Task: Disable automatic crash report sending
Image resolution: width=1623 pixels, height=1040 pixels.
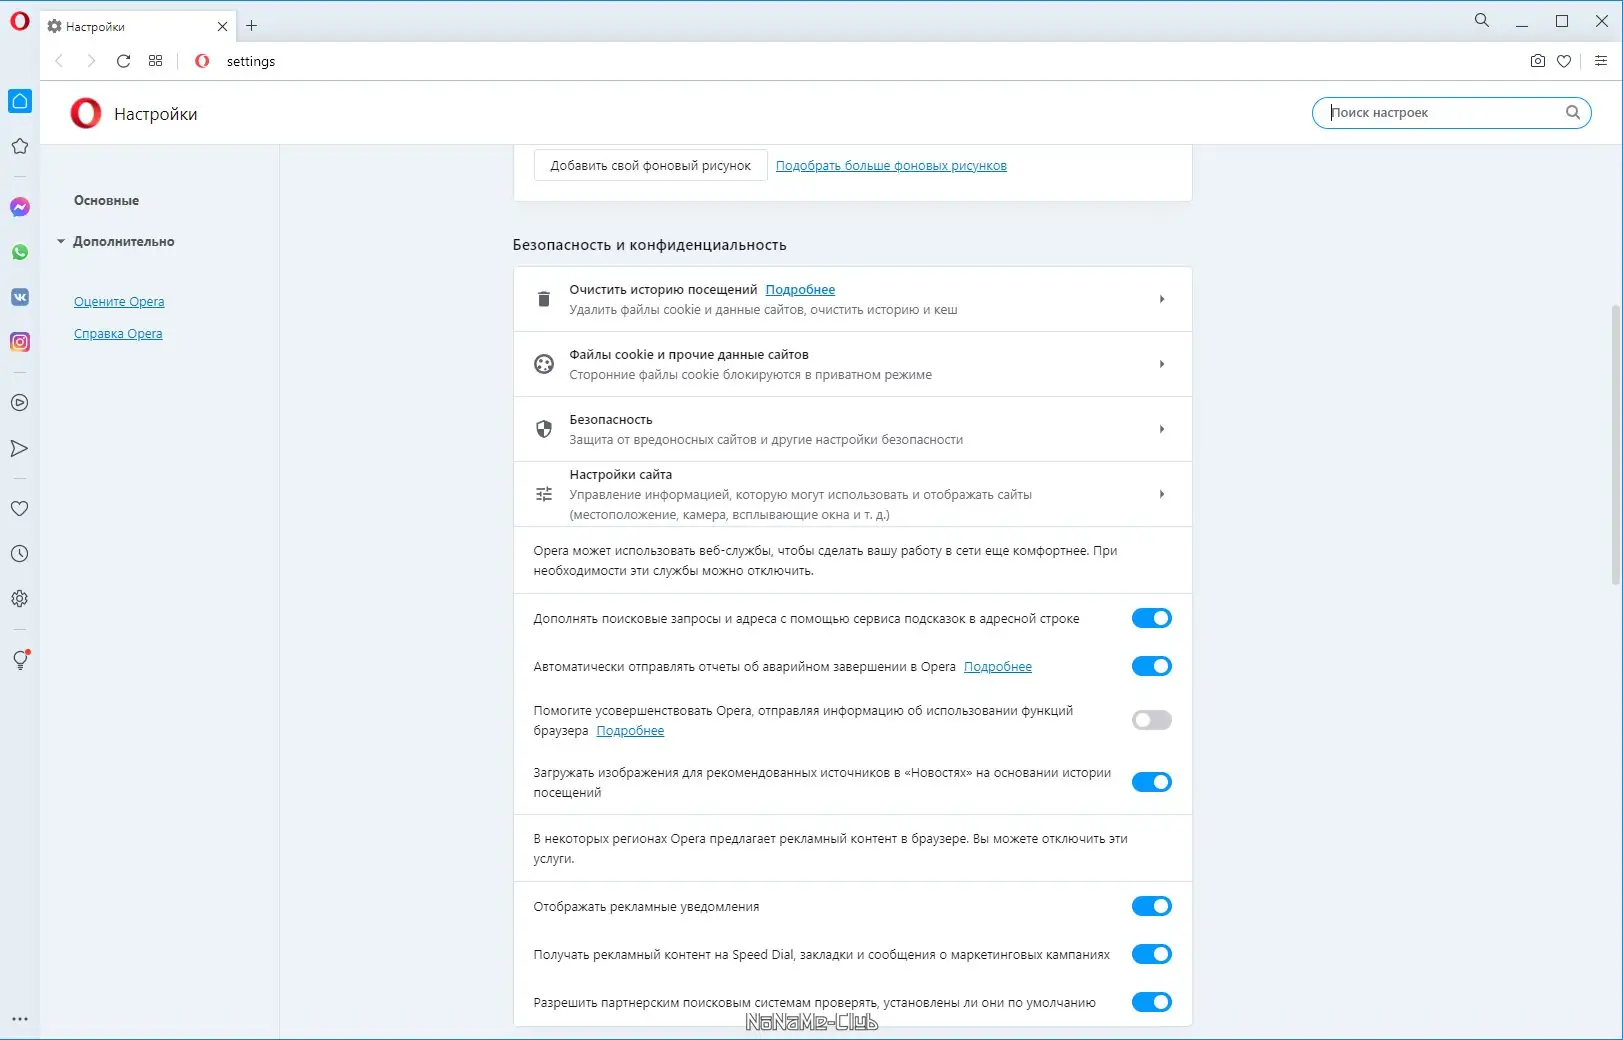Action: pos(1152,666)
